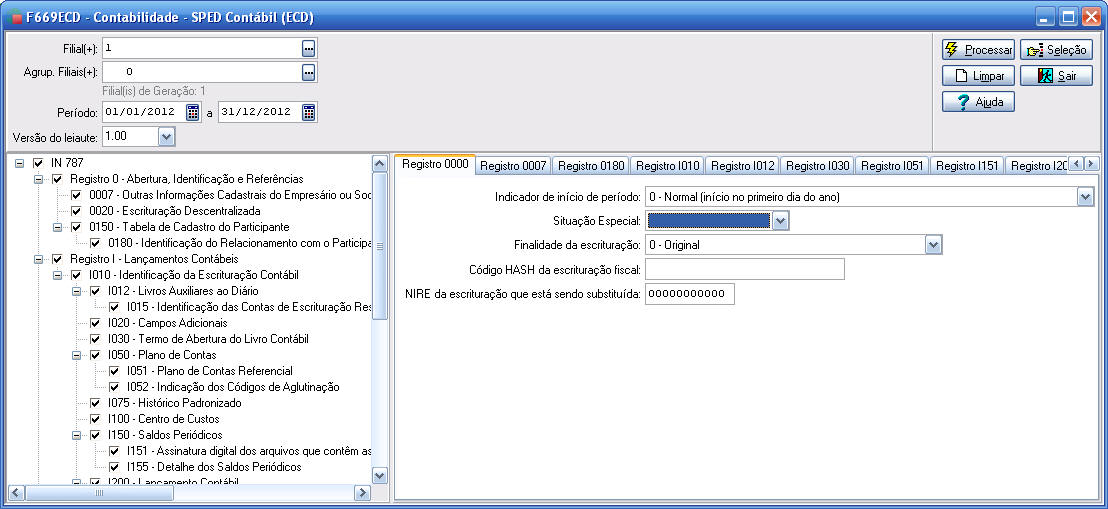Uncheck I100 Centro de Custos checkbox
The height and width of the screenshot is (509, 1108).
95,419
